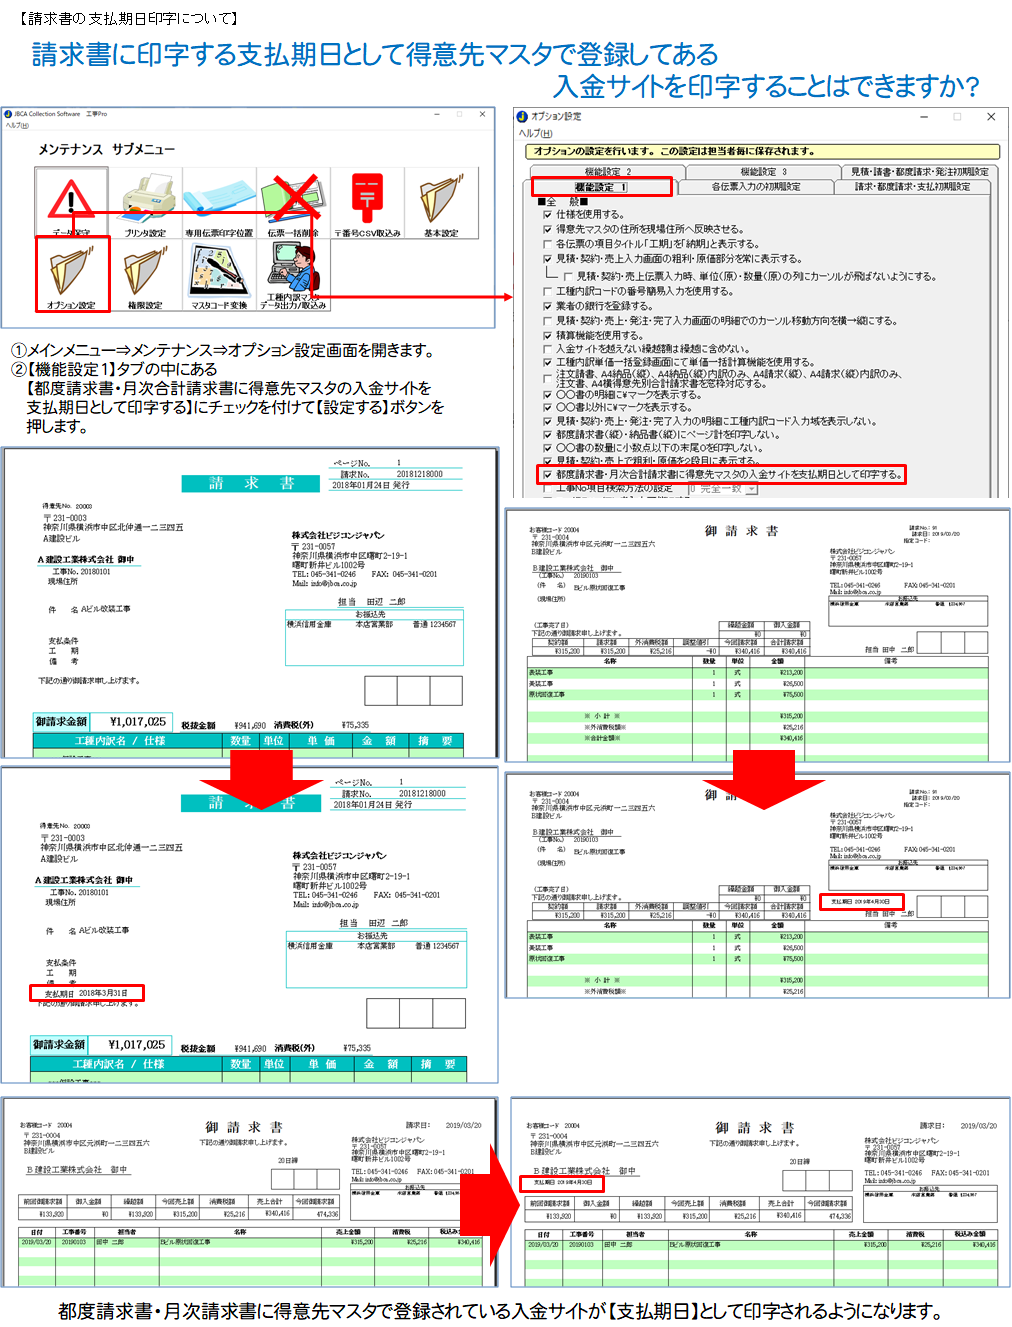Open the 各伝票入力の初期設定 tab

755,187
